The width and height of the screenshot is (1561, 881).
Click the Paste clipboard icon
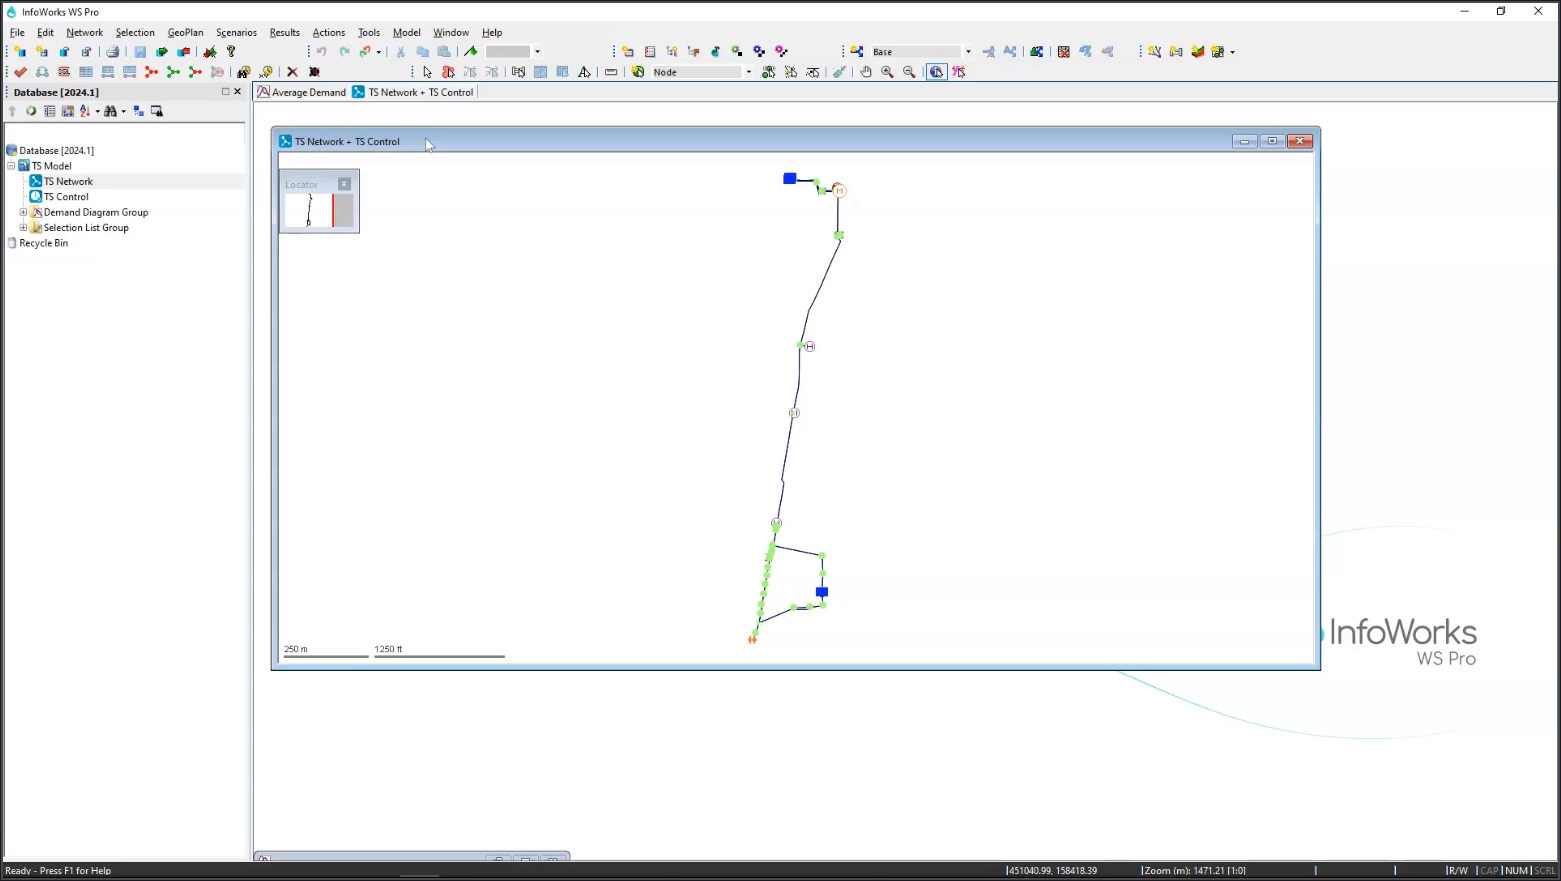[x=444, y=52]
